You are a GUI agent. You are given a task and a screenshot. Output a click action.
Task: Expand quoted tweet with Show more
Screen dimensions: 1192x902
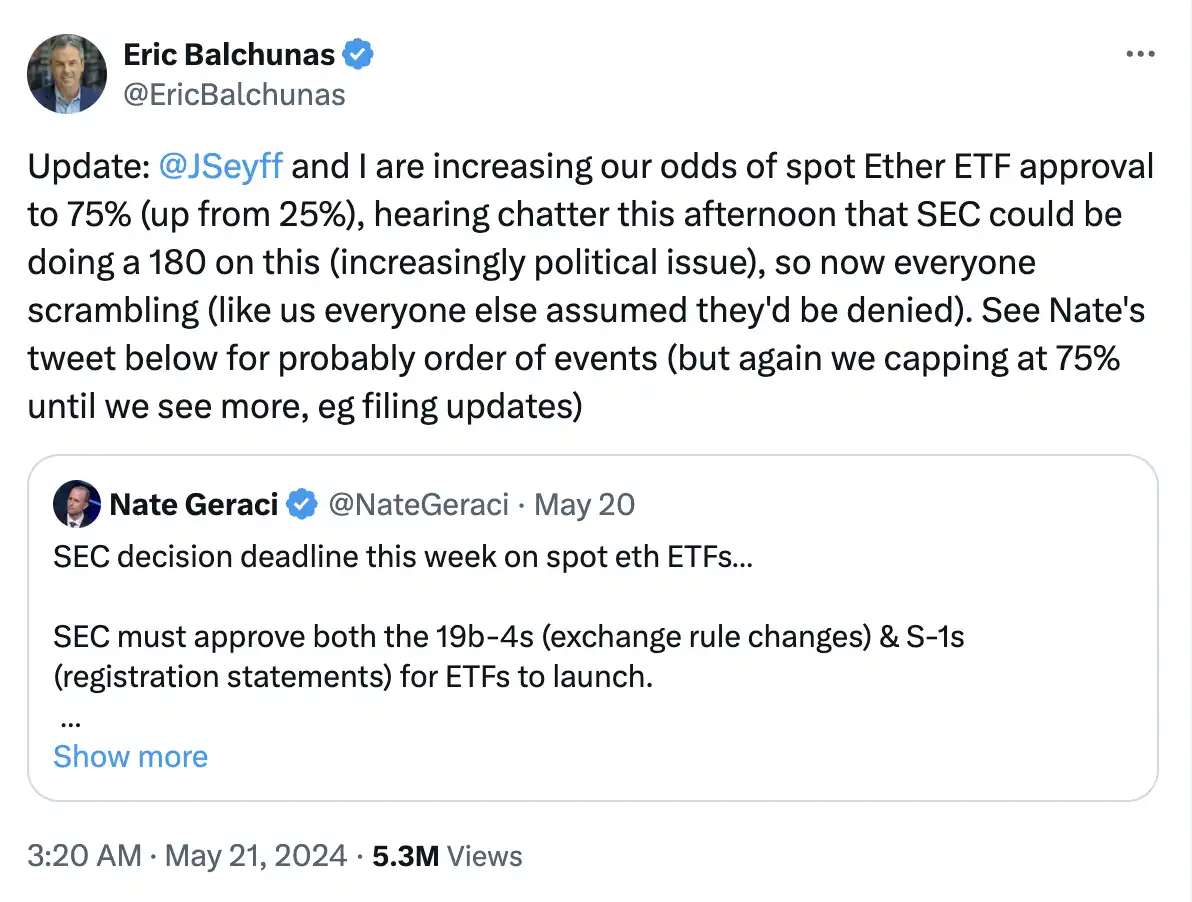[130, 756]
